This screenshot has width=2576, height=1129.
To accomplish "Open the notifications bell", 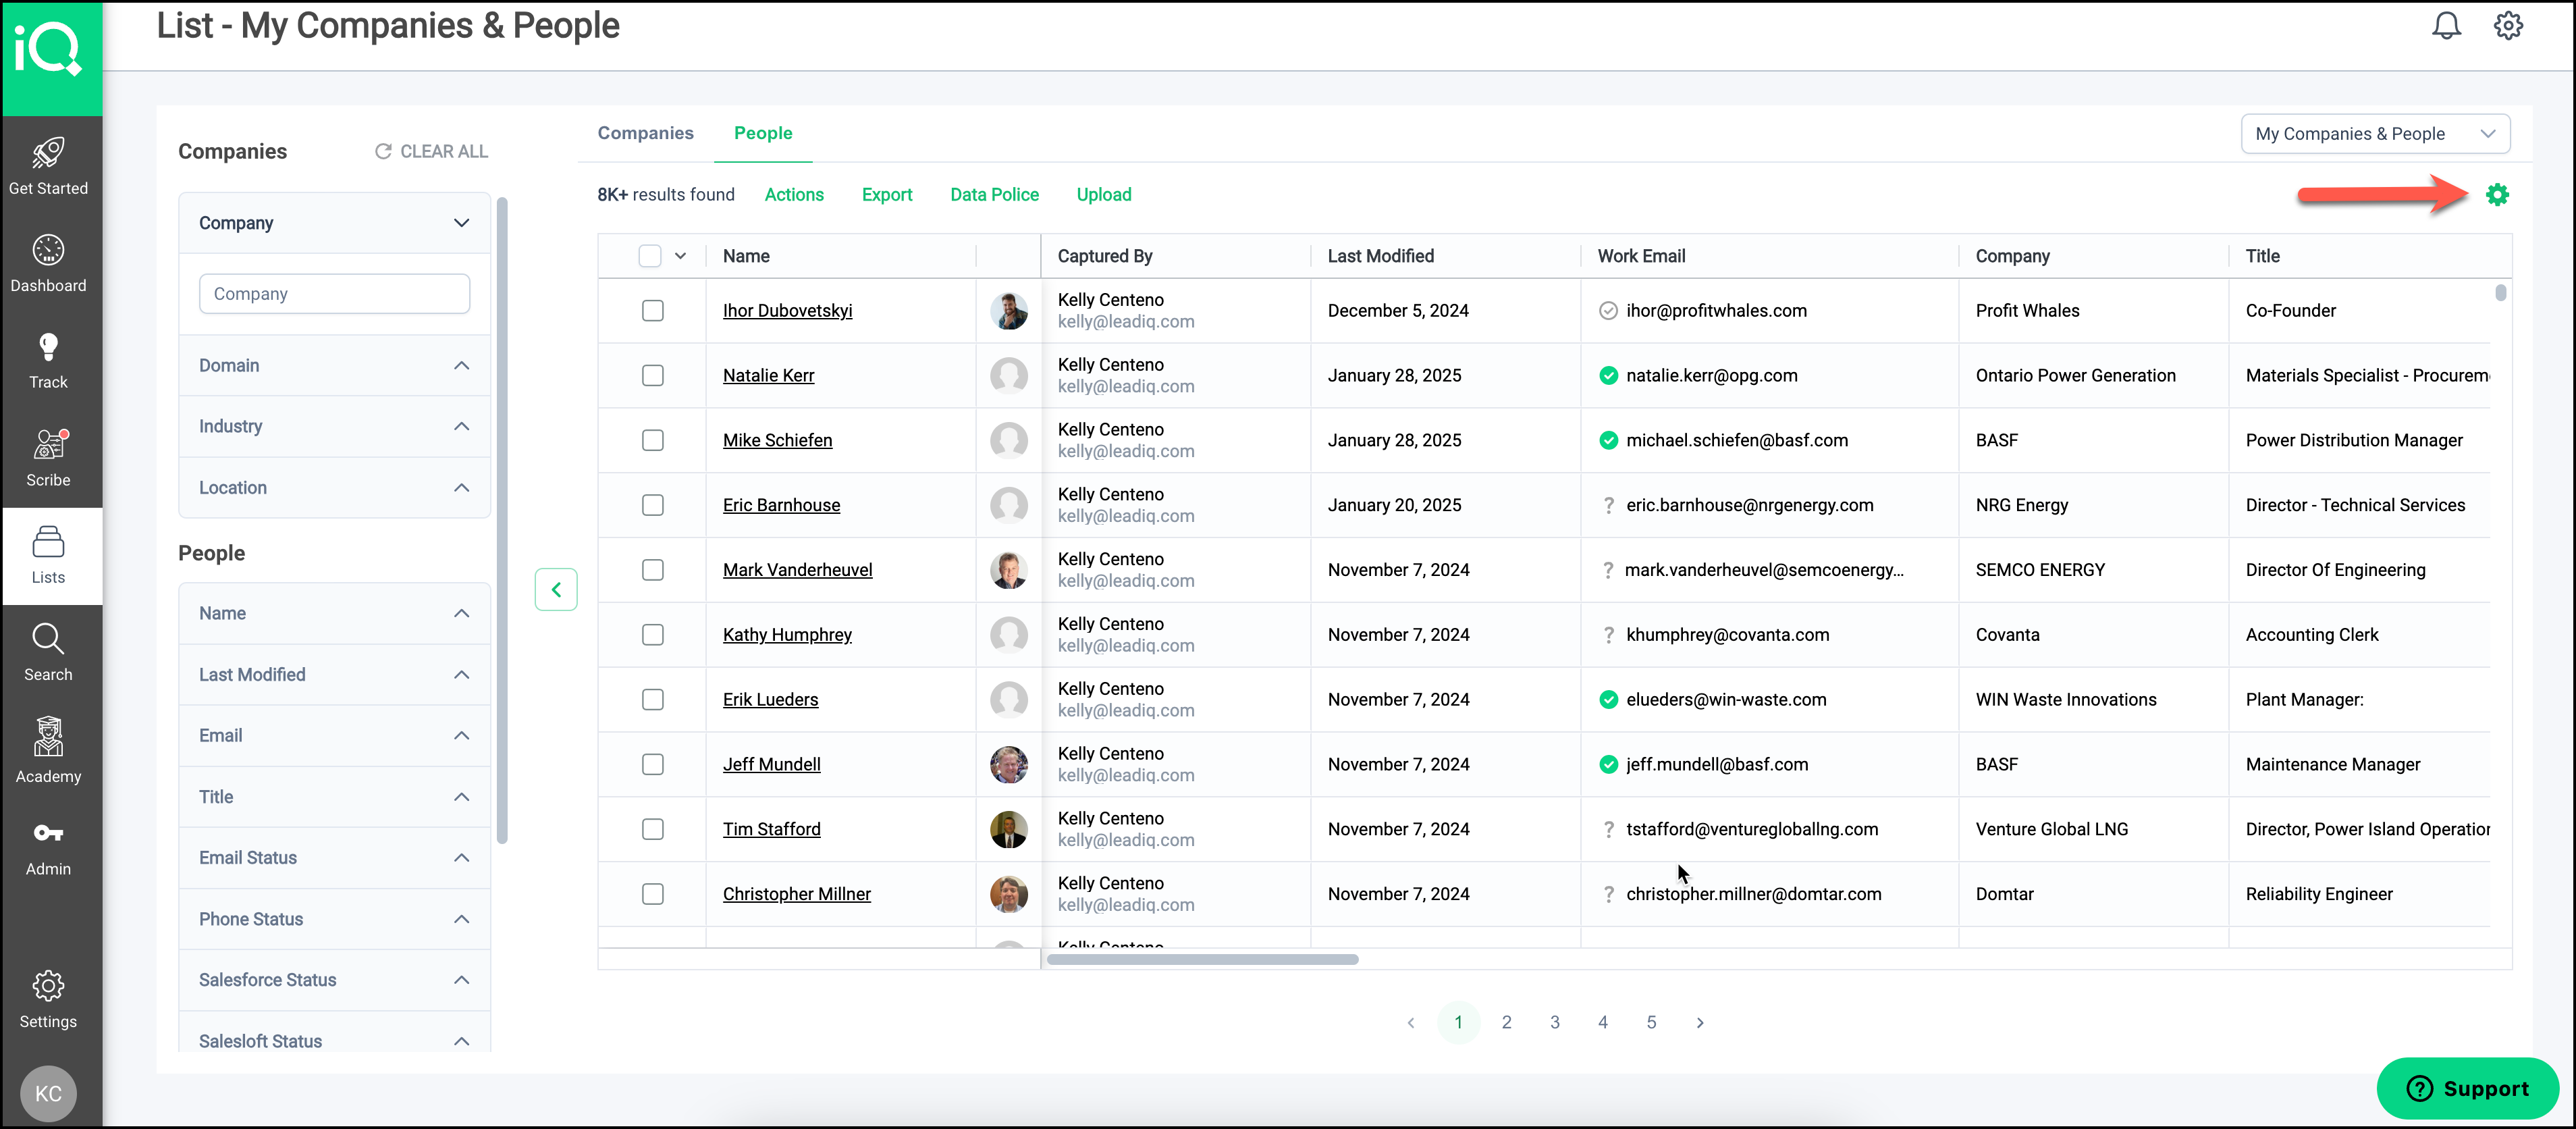I will click(2446, 26).
